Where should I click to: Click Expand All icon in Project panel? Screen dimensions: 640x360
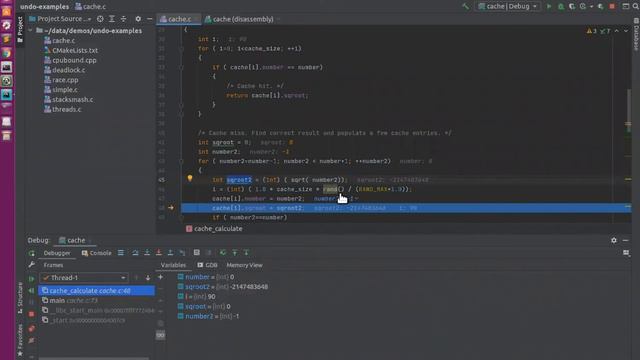[x=112, y=19]
